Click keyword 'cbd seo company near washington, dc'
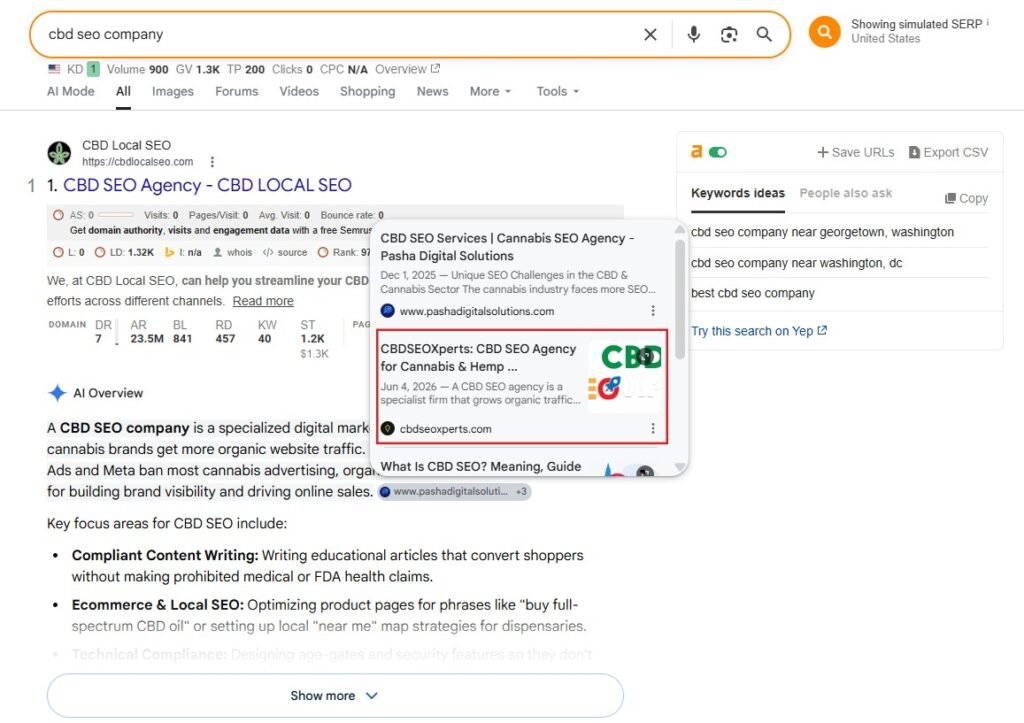The height and width of the screenshot is (723, 1024). 796,263
